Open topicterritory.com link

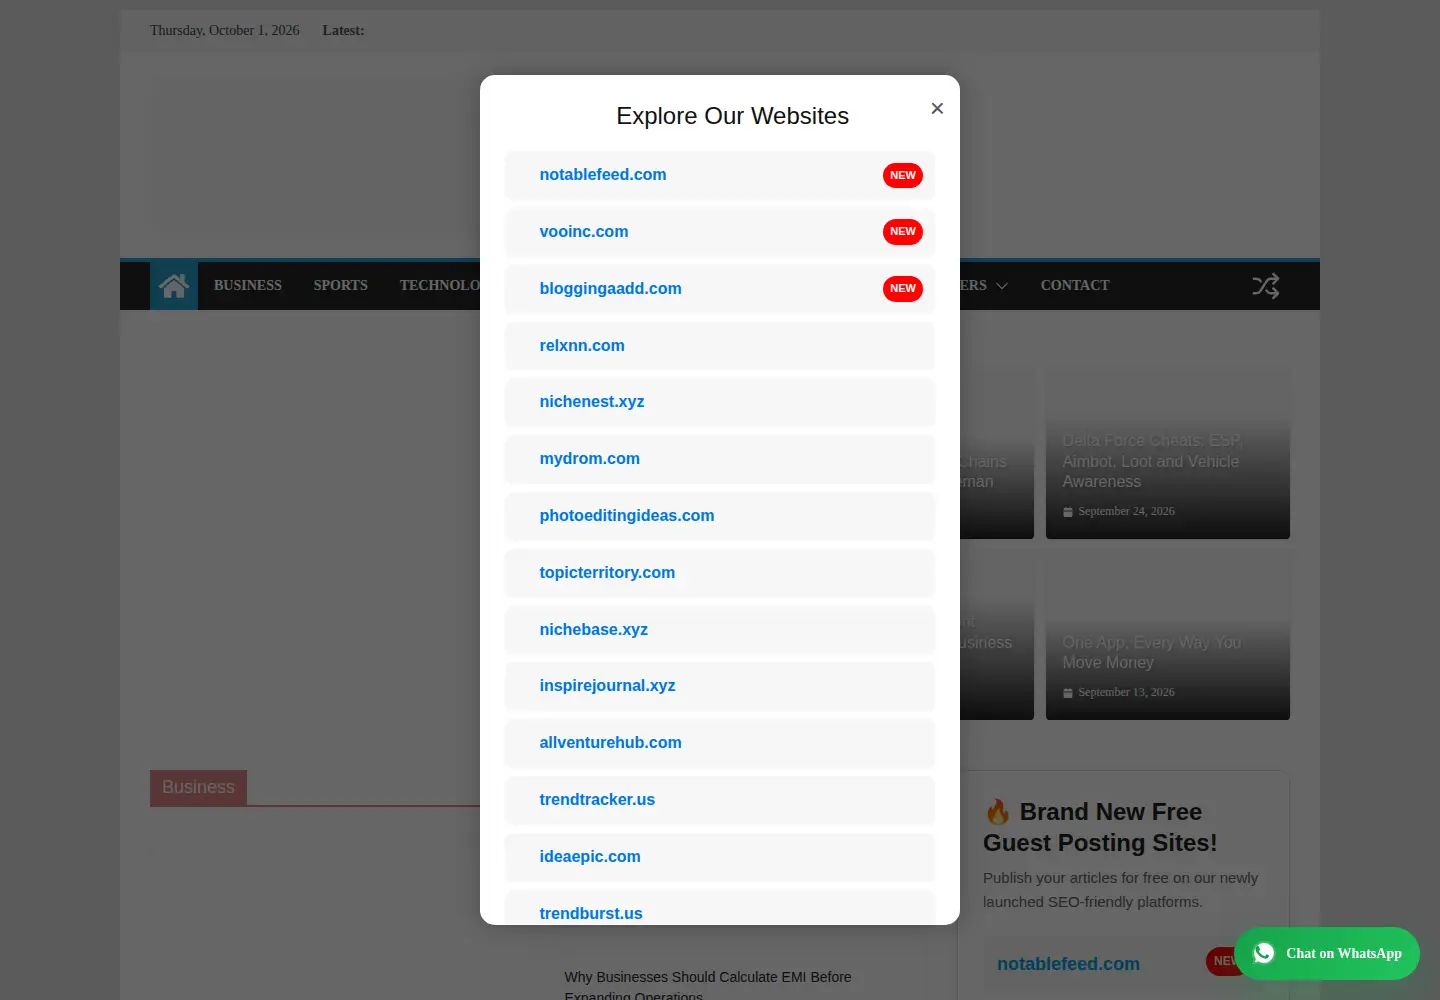point(607,573)
